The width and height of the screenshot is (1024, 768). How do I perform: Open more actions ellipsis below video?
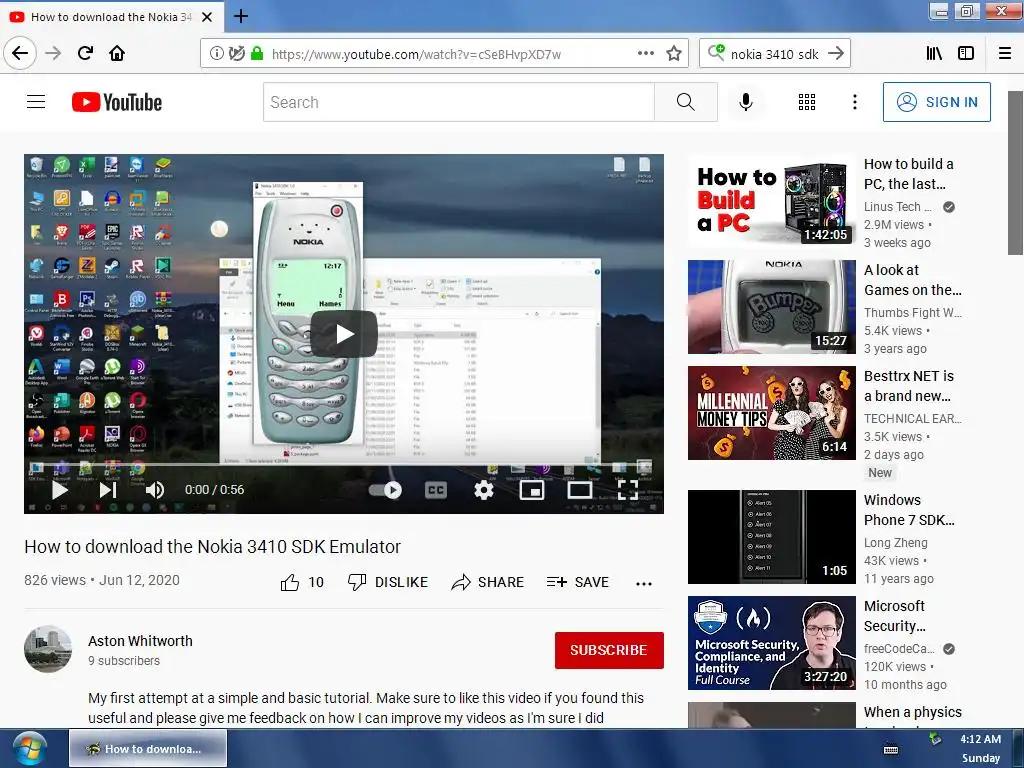point(644,583)
